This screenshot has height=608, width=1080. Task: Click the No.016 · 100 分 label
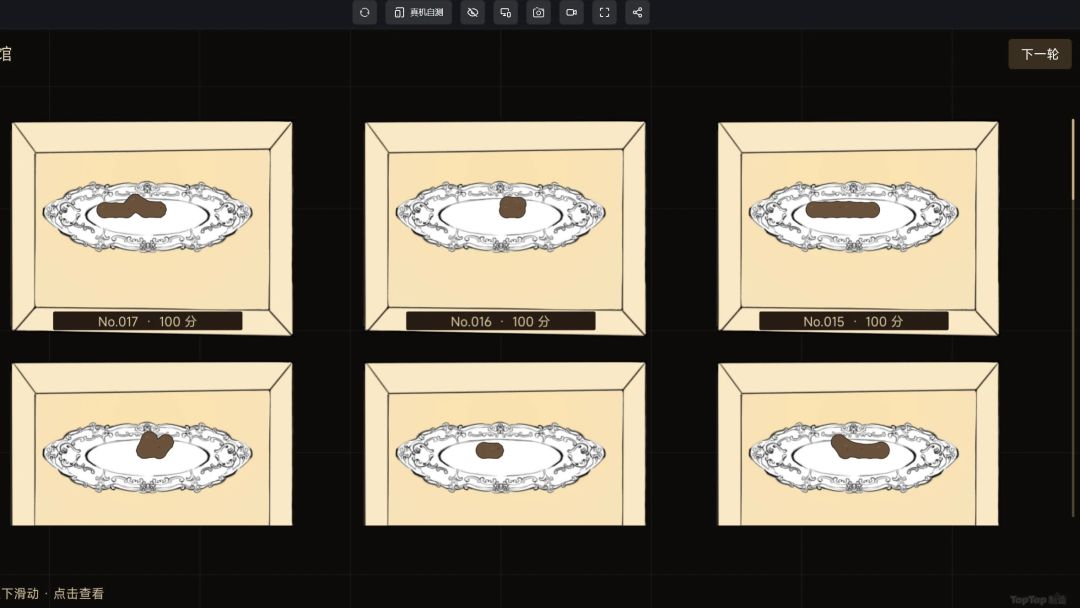pos(501,321)
